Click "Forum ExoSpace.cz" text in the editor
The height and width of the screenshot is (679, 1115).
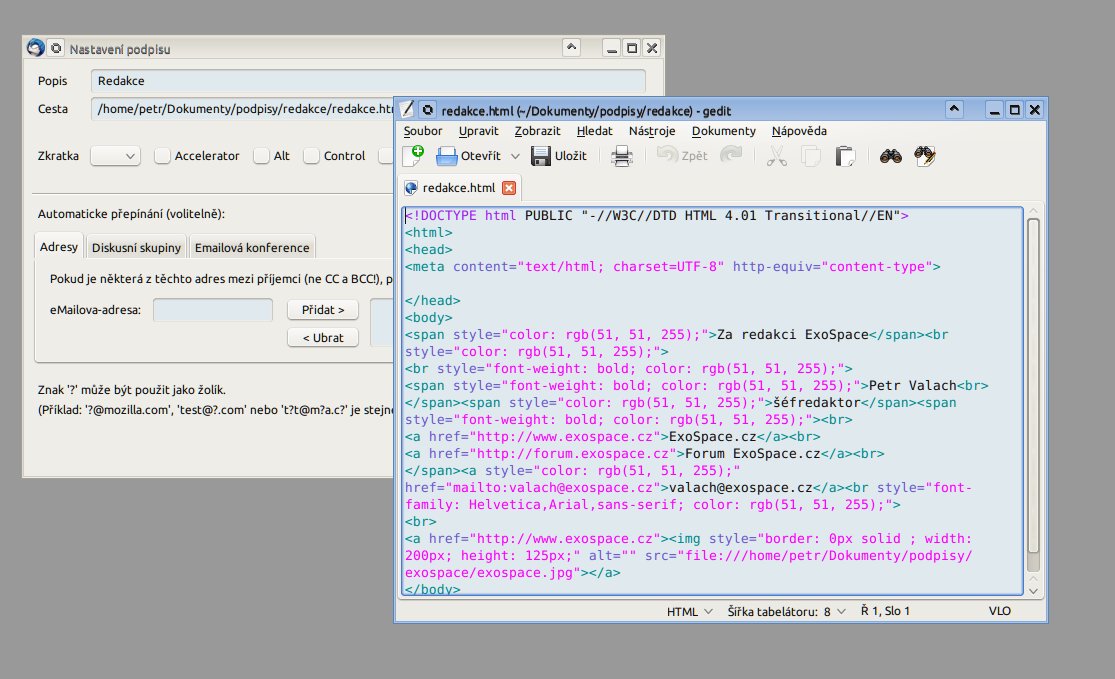pos(752,454)
